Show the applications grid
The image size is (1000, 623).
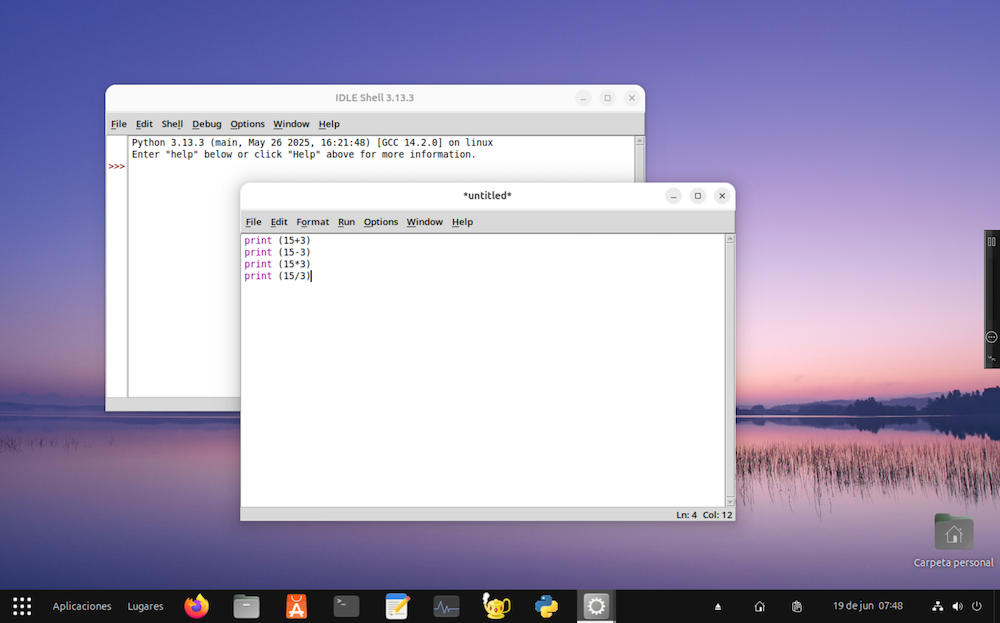click(22, 606)
